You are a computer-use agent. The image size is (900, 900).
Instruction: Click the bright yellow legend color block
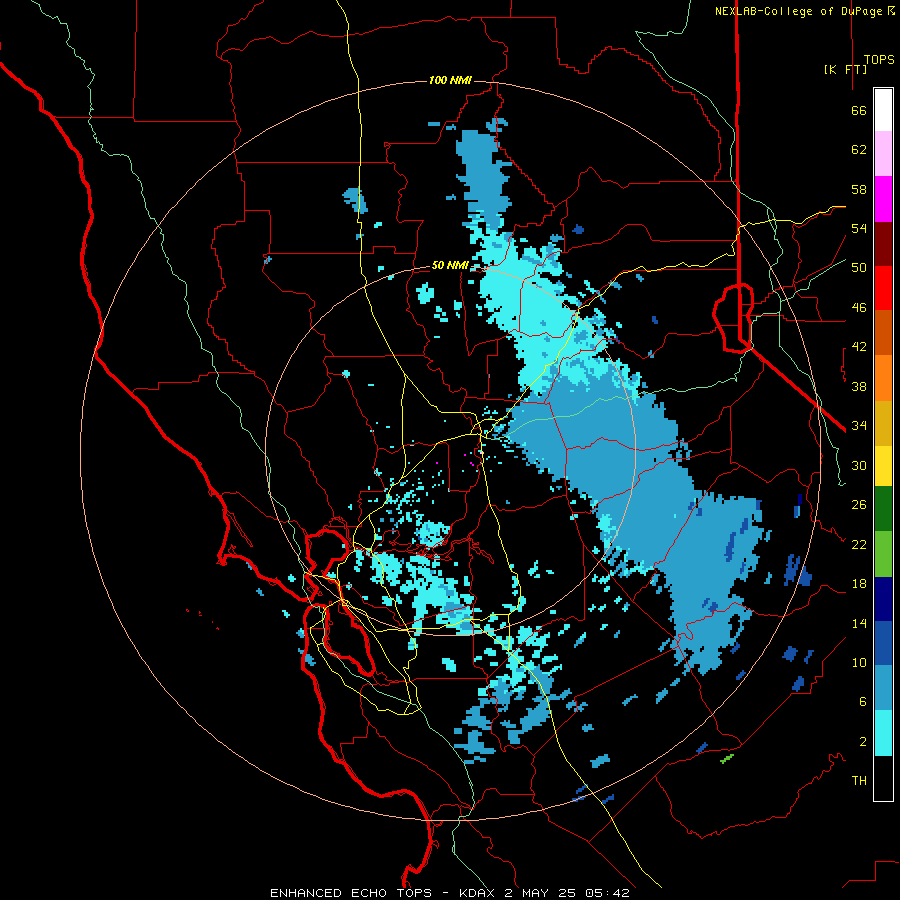tap(883, 466)
